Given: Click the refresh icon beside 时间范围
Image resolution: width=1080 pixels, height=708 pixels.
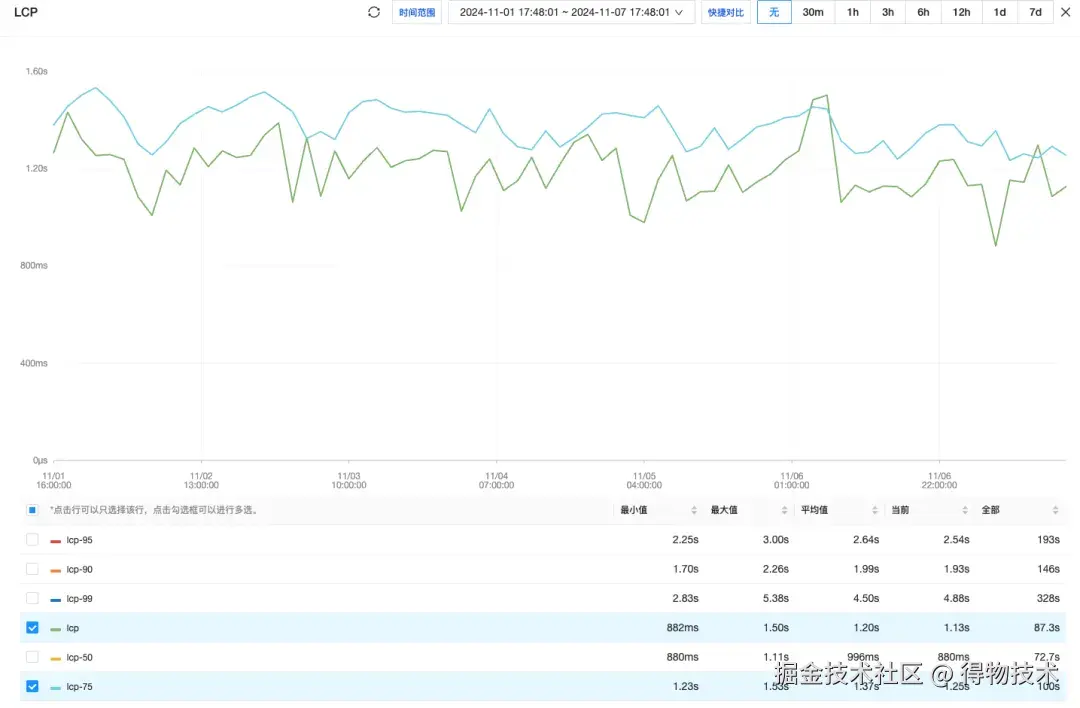Looking at the screenshot, I should (374, 12).
